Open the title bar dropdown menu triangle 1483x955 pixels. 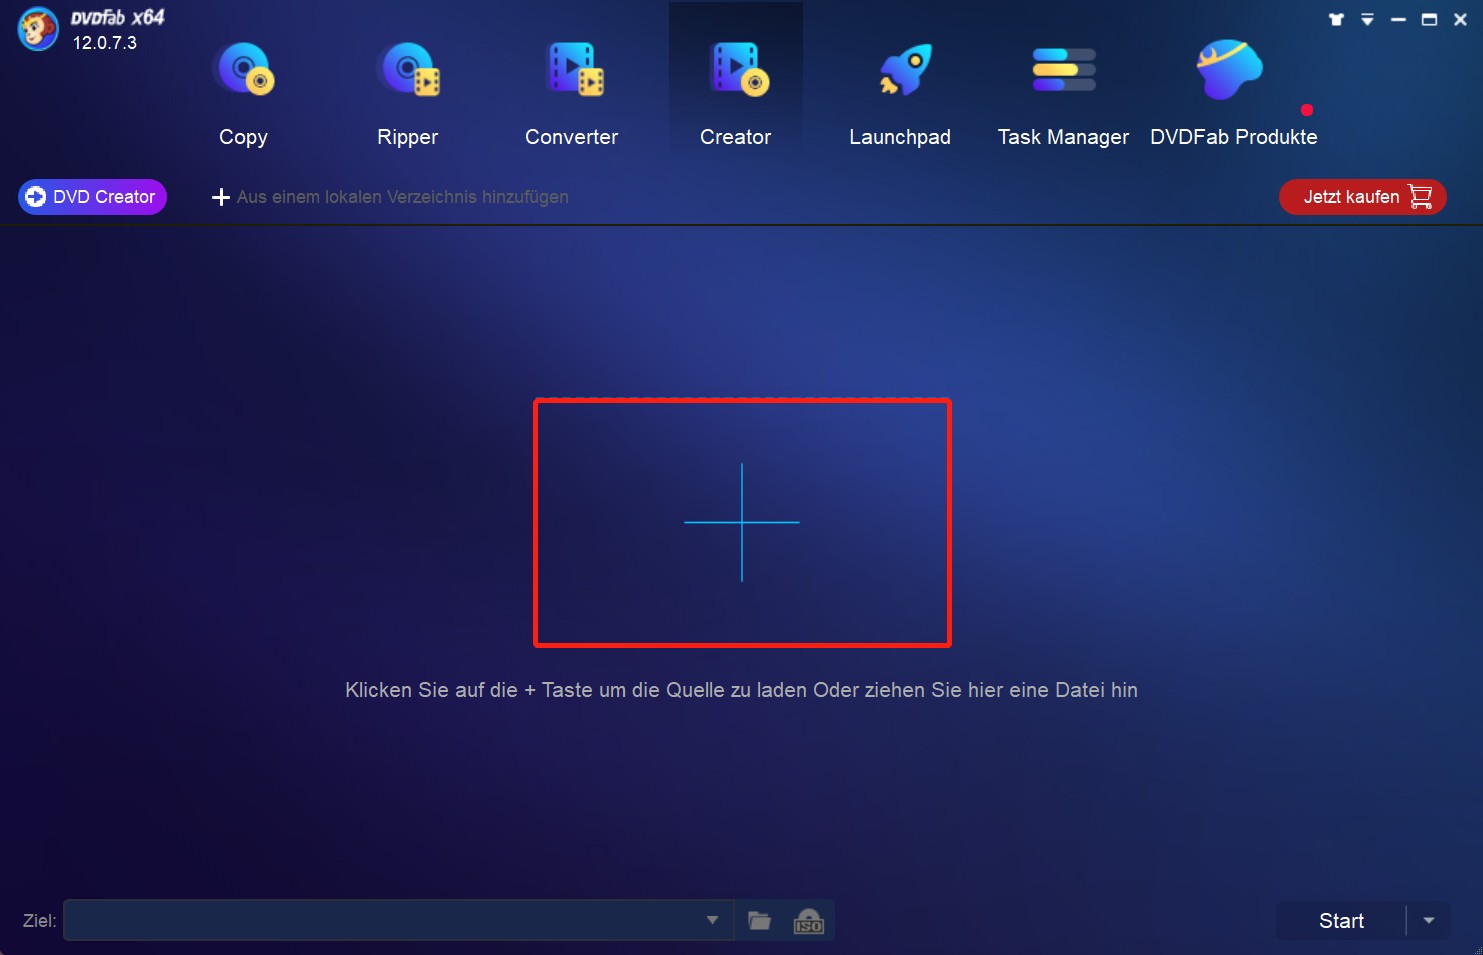[1367, 19]
